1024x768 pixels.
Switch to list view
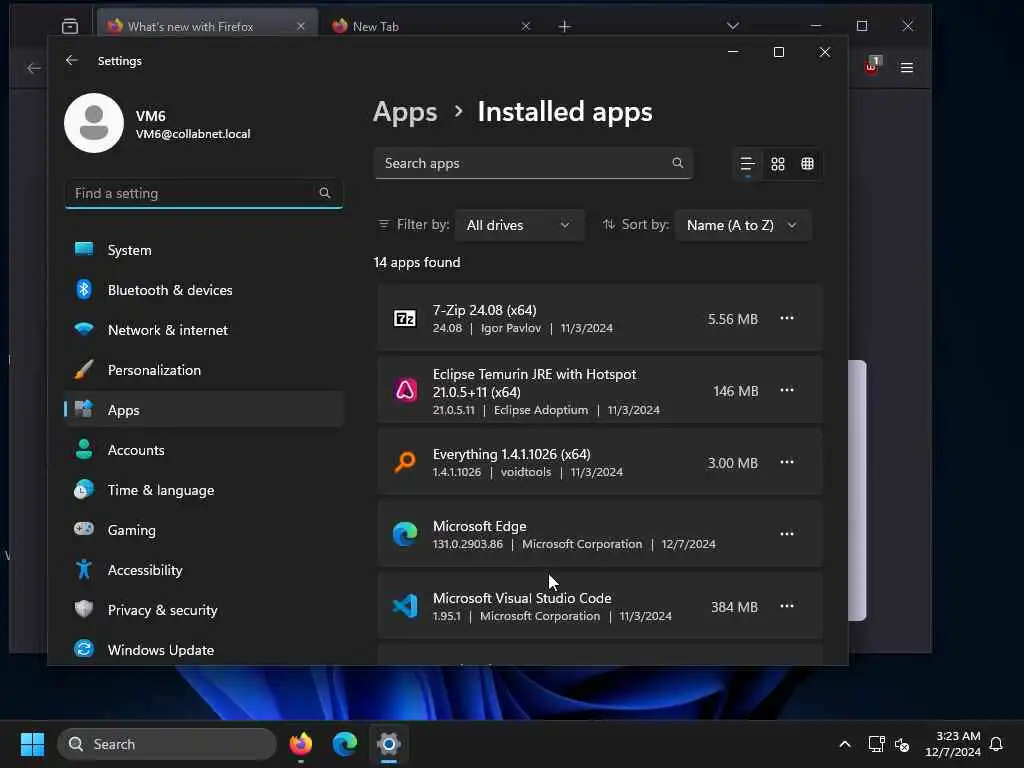(747, 164)
